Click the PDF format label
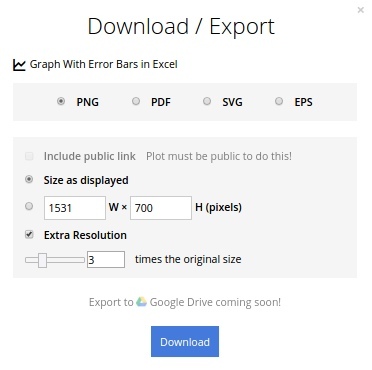This screenshot has width=372, height=370. click(x=161, y=102)
